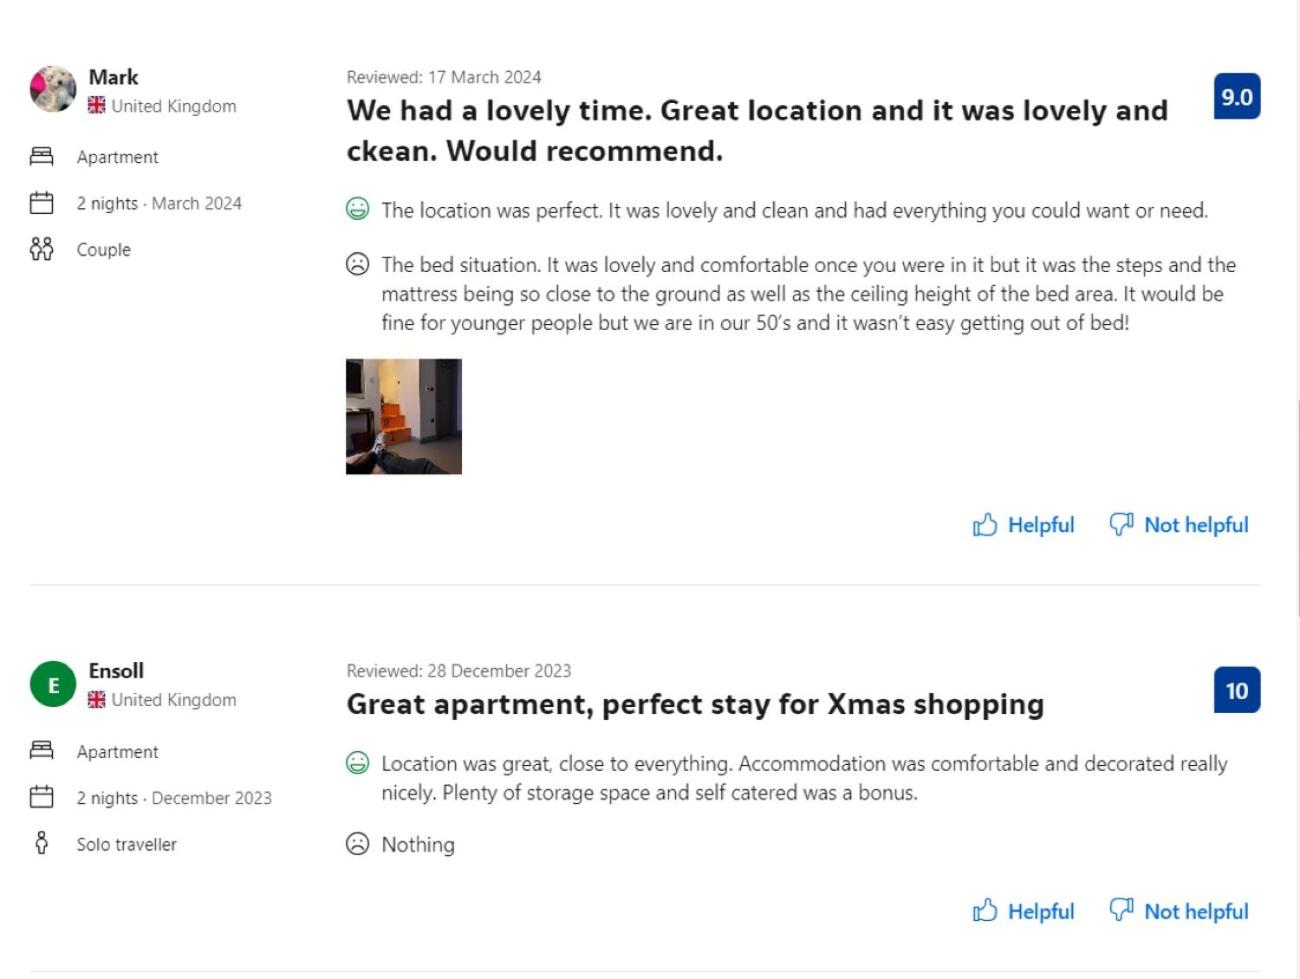Mark Mark's review as Not helpful
1300x979 pixels.
(x=1179, y=525)
